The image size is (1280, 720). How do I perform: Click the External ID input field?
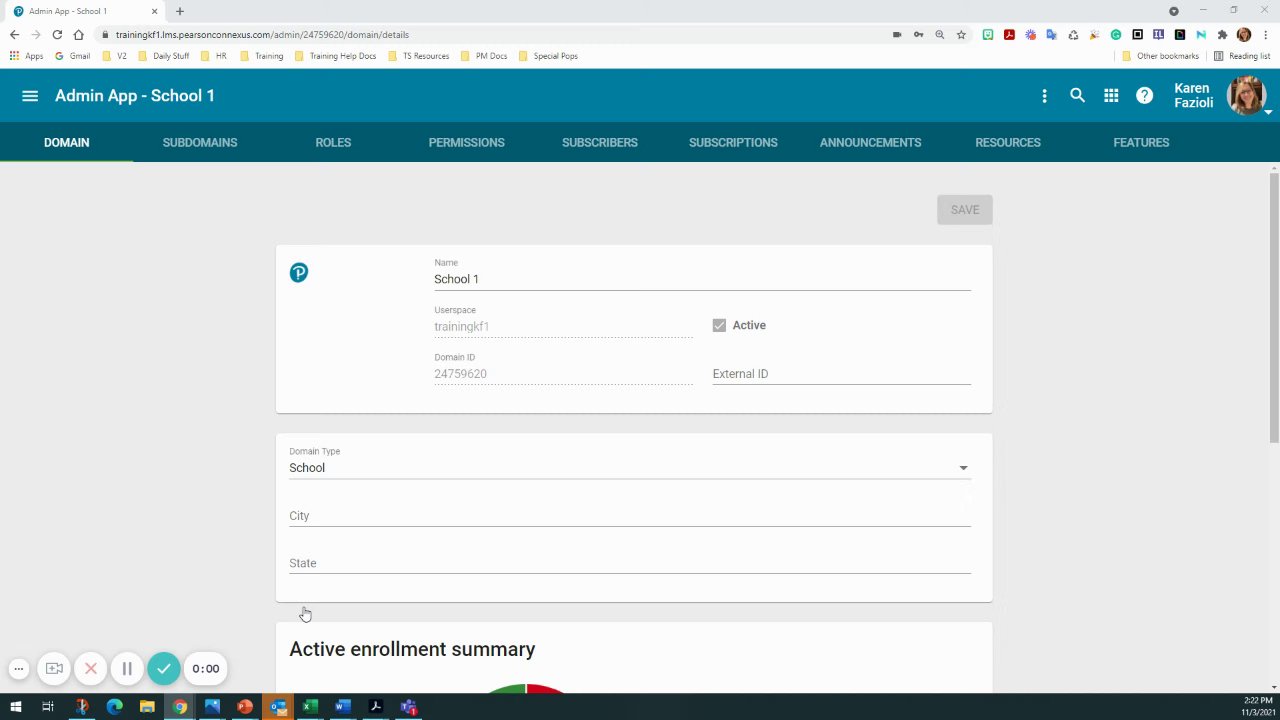point(842,374)
